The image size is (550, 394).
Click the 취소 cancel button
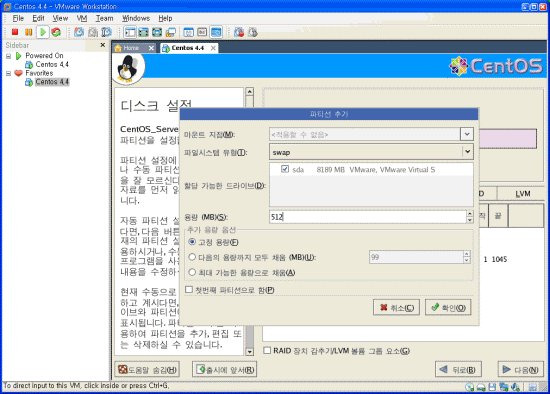(396, 308)
